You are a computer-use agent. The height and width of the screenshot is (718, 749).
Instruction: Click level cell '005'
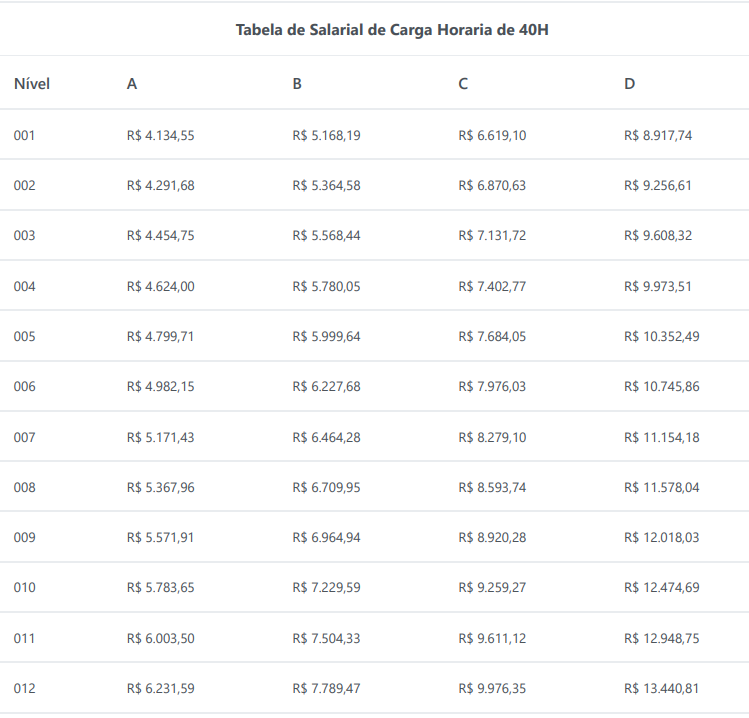[24, 336]
